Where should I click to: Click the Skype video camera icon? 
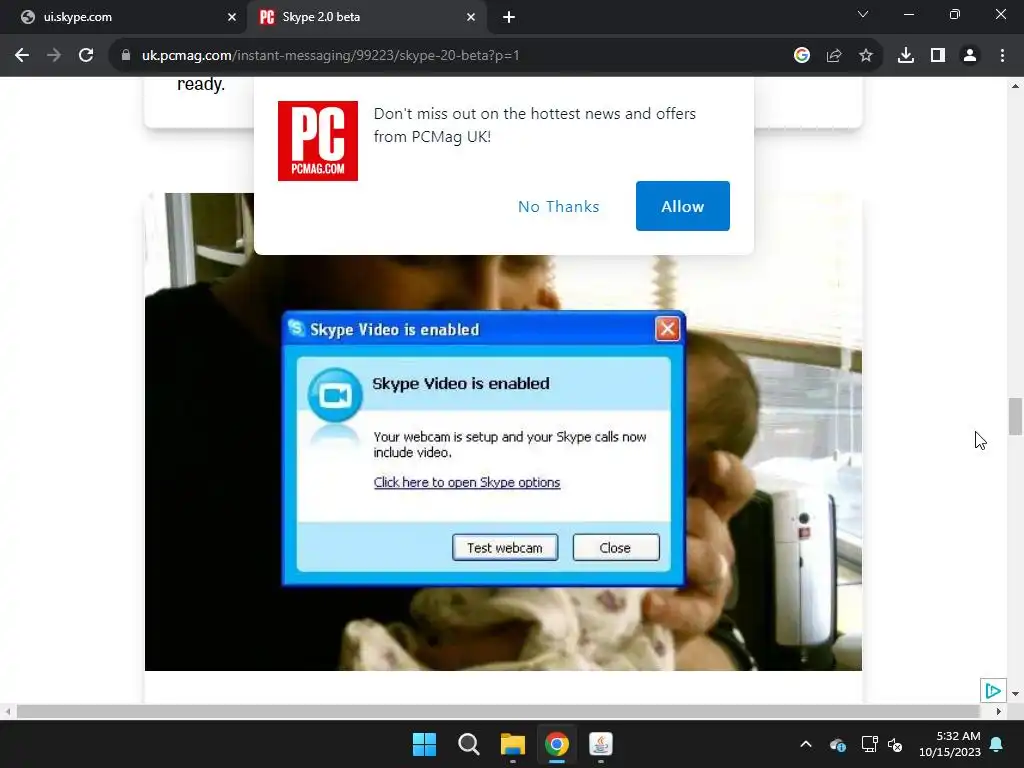pyautogui.click(x=335, y=395)
